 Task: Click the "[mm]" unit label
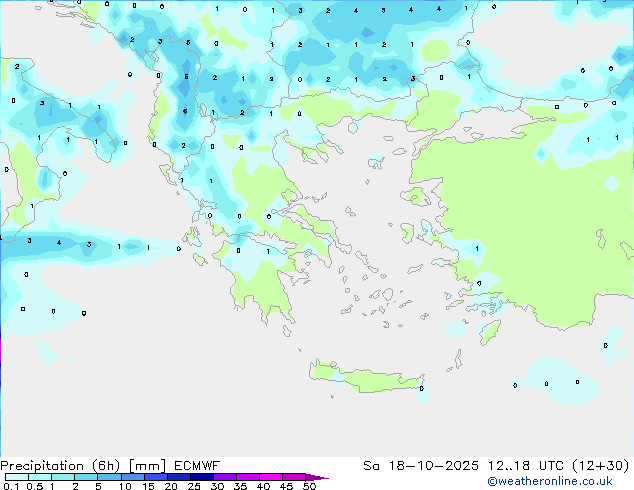pos(147,466)
